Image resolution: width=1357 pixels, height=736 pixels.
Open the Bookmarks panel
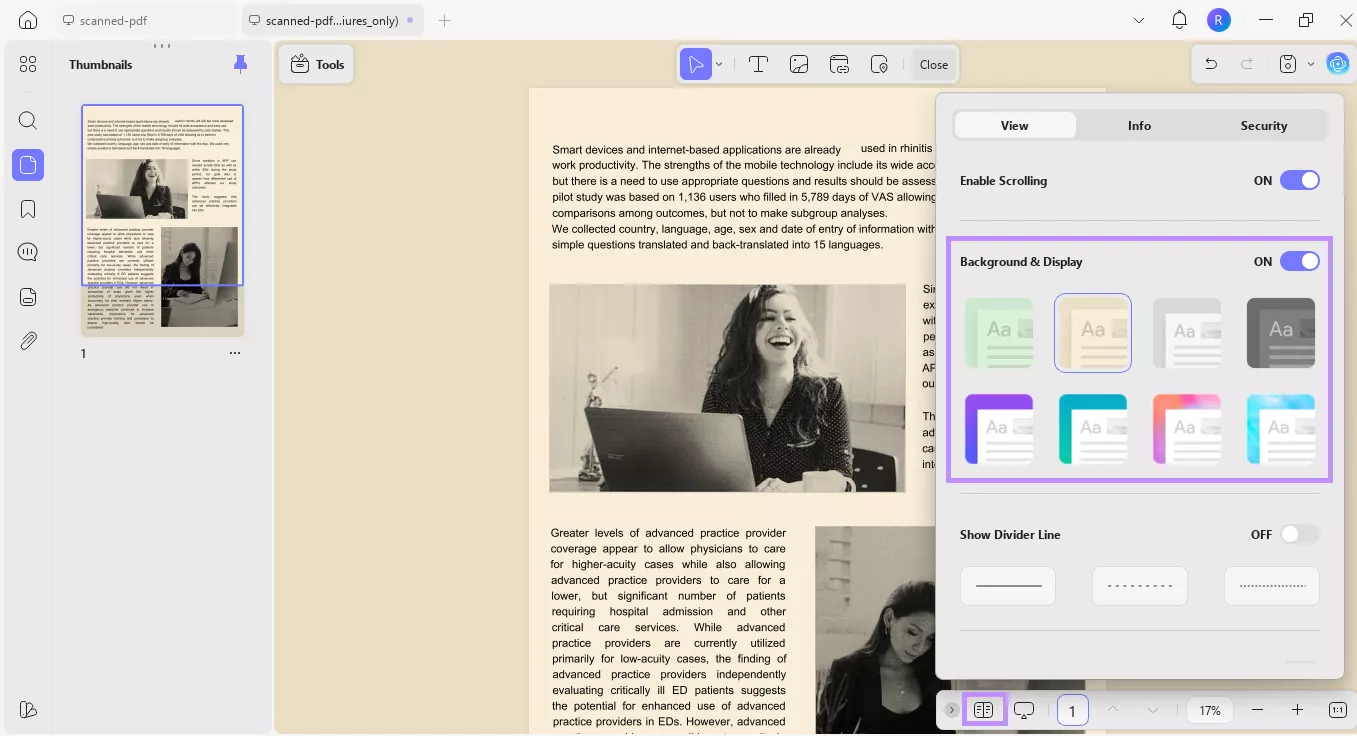coord(28,208)
